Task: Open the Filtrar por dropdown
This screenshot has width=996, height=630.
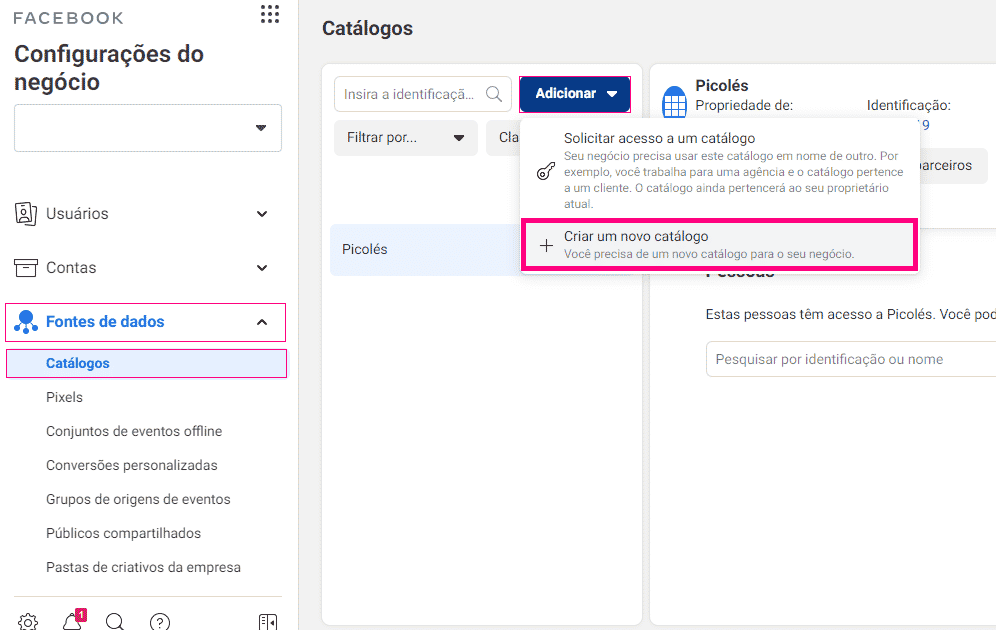Action: tap(405, 138)
